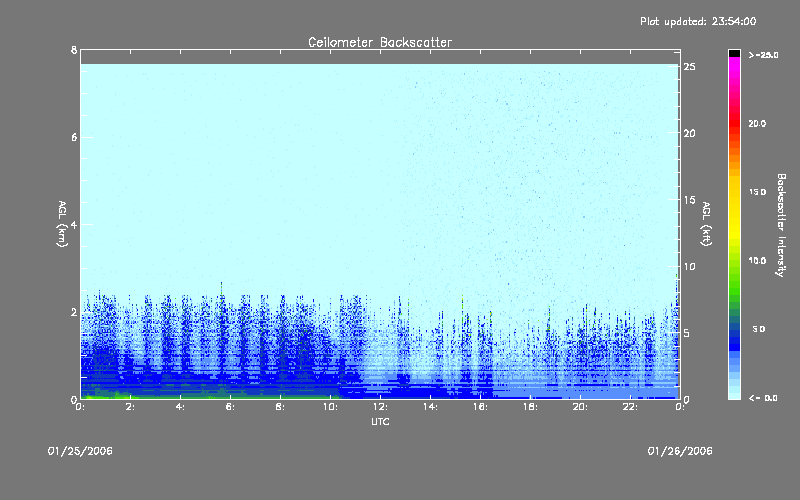Click the 15.0 colorbar tick value

757,192
